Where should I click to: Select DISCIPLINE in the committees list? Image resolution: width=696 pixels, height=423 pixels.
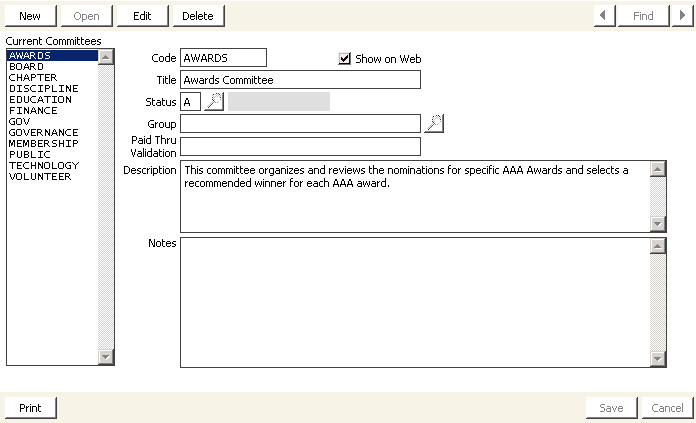click(x=52, y=88)
